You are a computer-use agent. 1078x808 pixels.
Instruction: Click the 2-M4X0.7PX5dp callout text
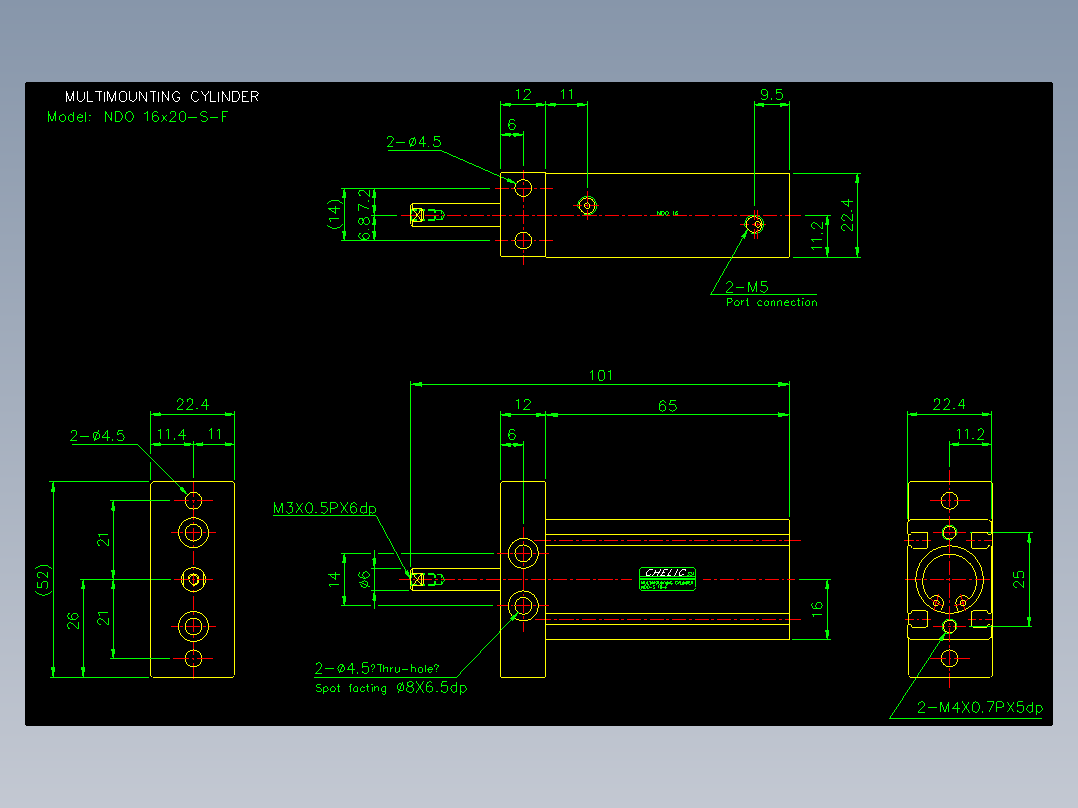pos(980,708)
